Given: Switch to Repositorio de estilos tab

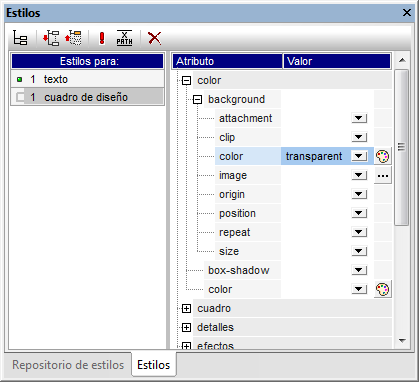Looking at the screenshot, I should point(68,365).
